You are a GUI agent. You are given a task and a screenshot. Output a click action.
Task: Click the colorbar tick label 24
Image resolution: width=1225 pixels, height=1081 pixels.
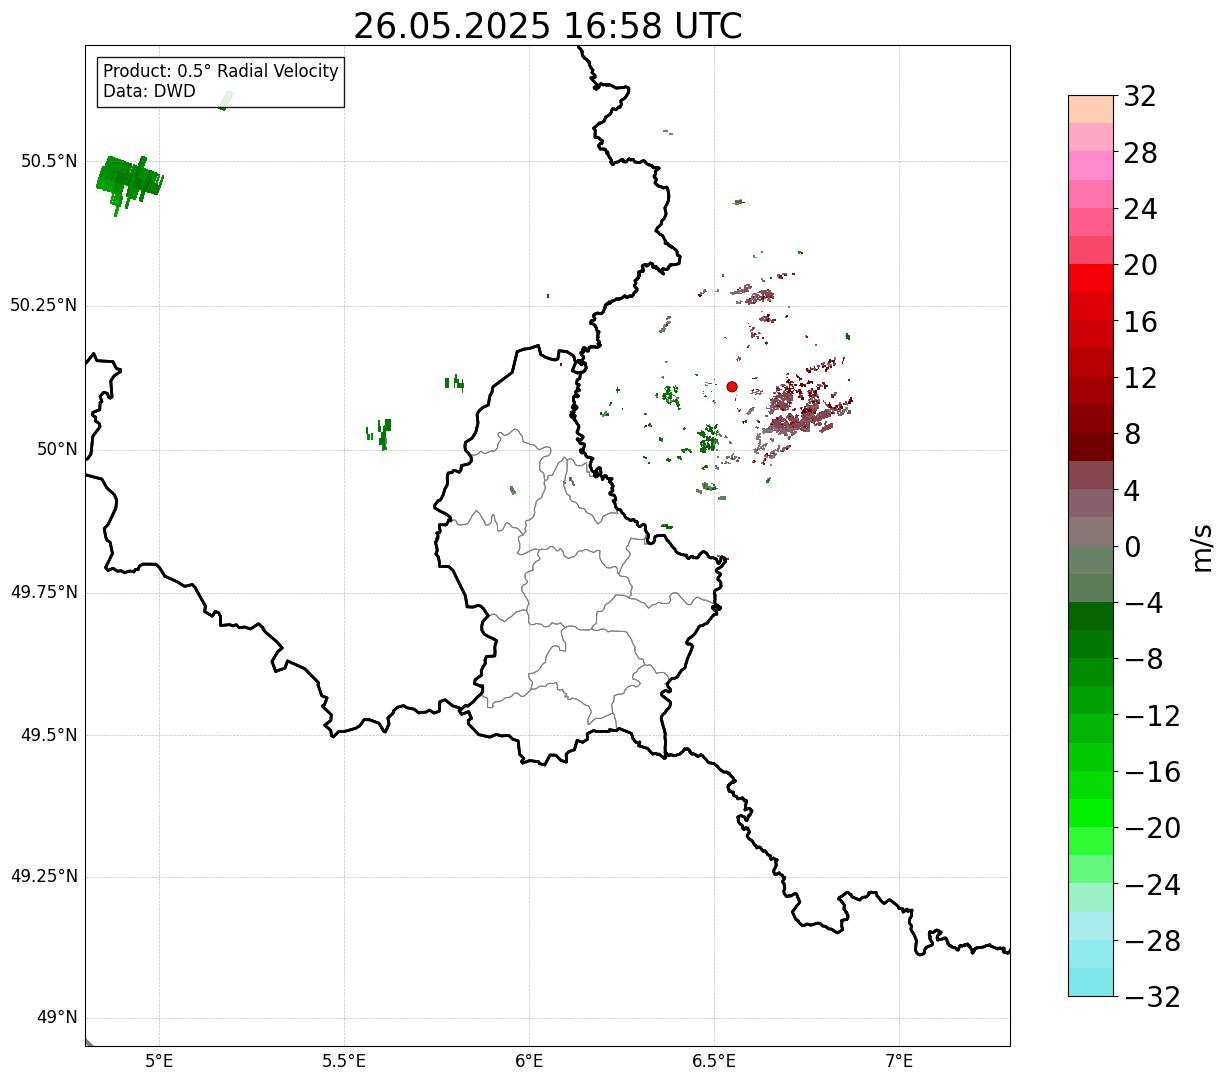tap(1141, 209)
